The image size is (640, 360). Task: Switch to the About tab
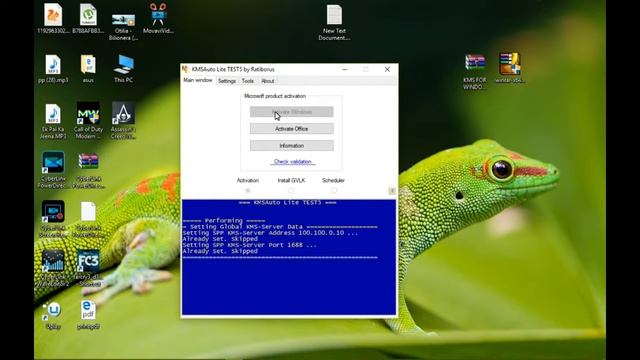268,81
